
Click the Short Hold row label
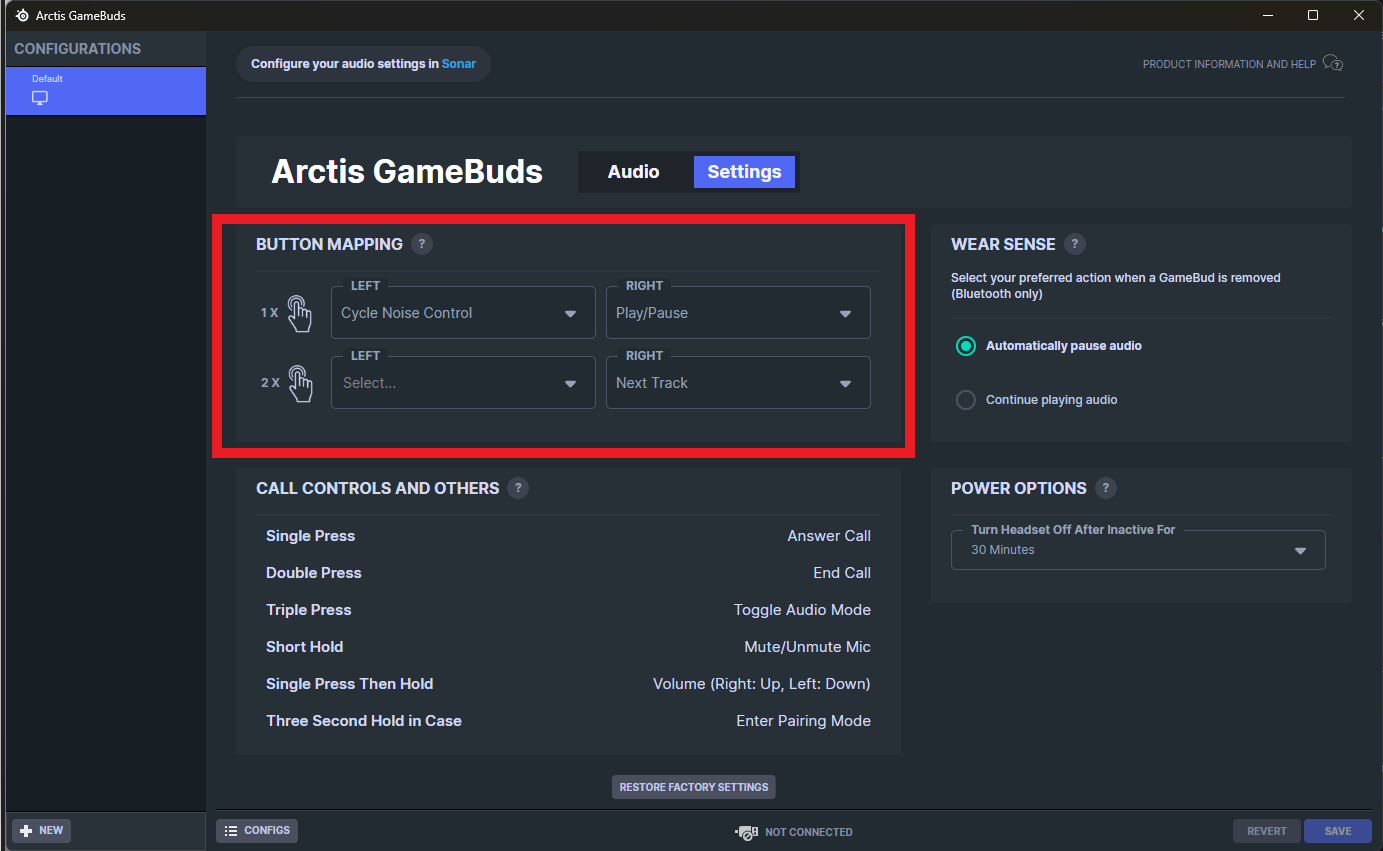(305, 647)
